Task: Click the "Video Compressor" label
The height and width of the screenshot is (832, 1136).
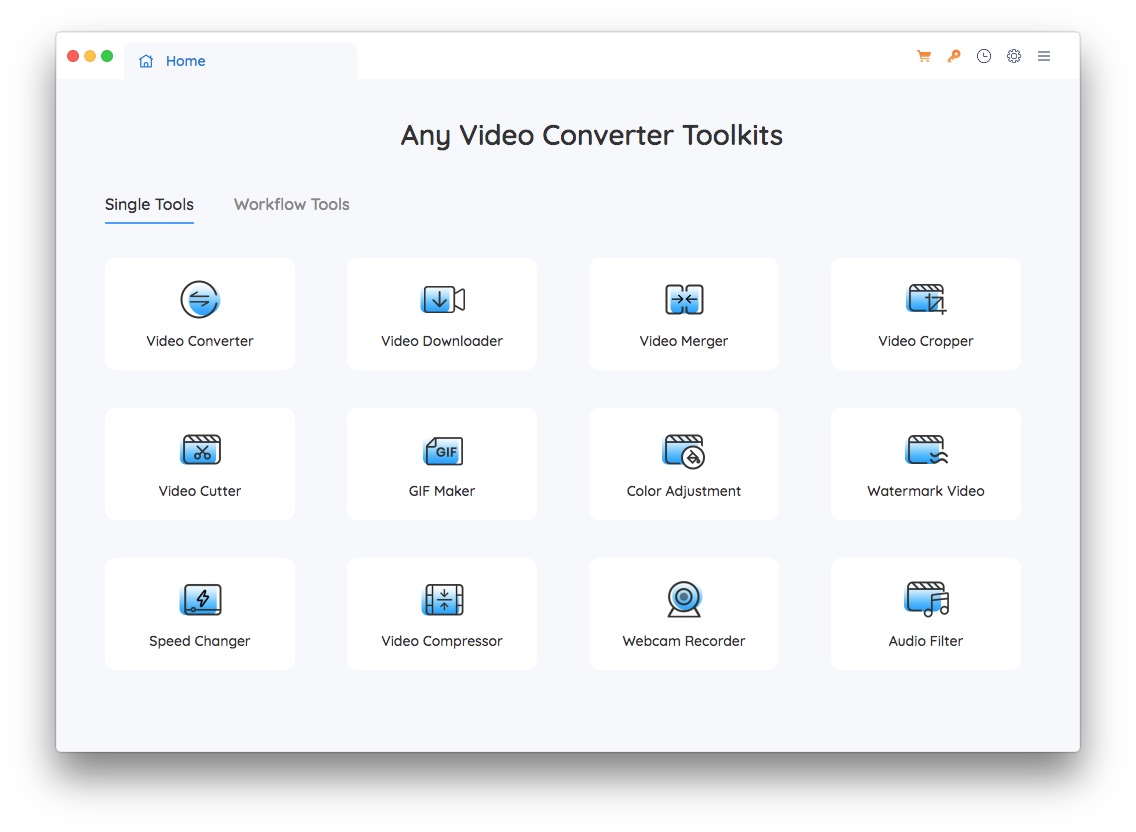Action: tap(442, 641)
